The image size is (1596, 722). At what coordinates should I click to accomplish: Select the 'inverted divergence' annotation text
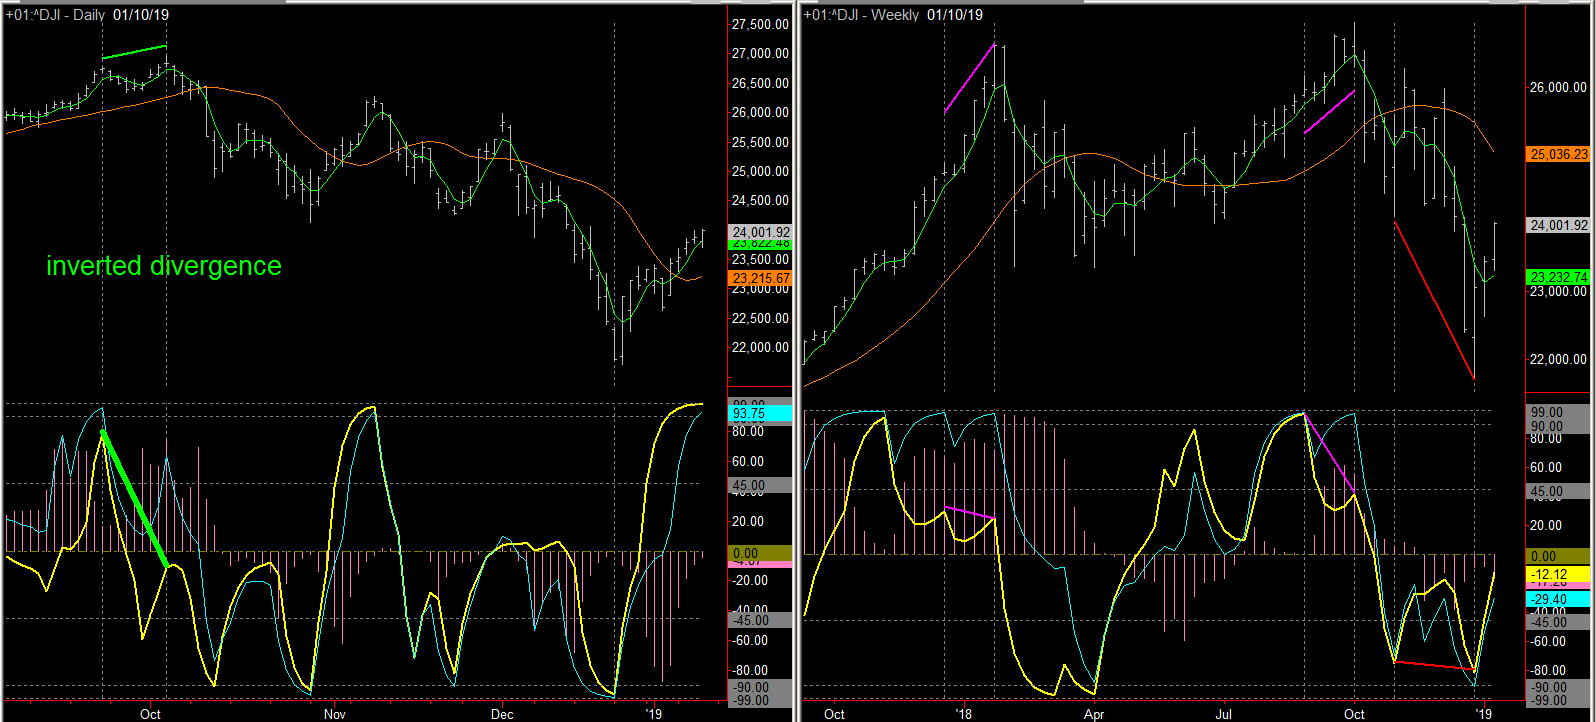[164, 266]
